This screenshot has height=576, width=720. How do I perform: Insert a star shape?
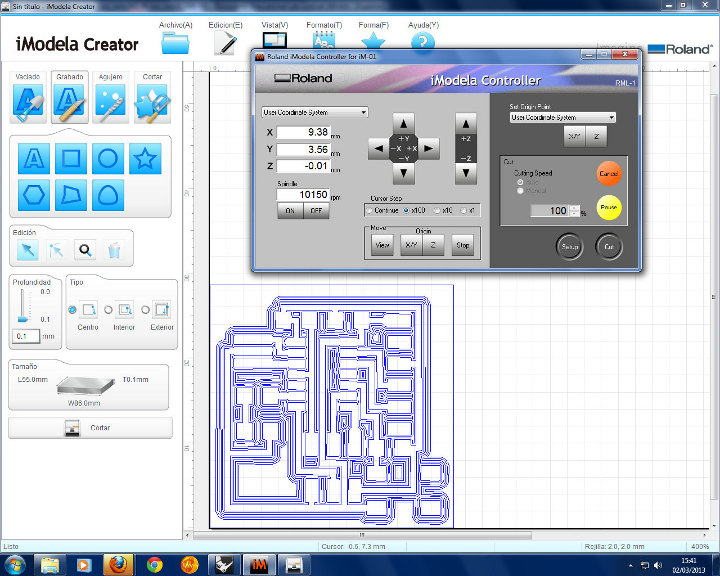(x=145, y=158)
